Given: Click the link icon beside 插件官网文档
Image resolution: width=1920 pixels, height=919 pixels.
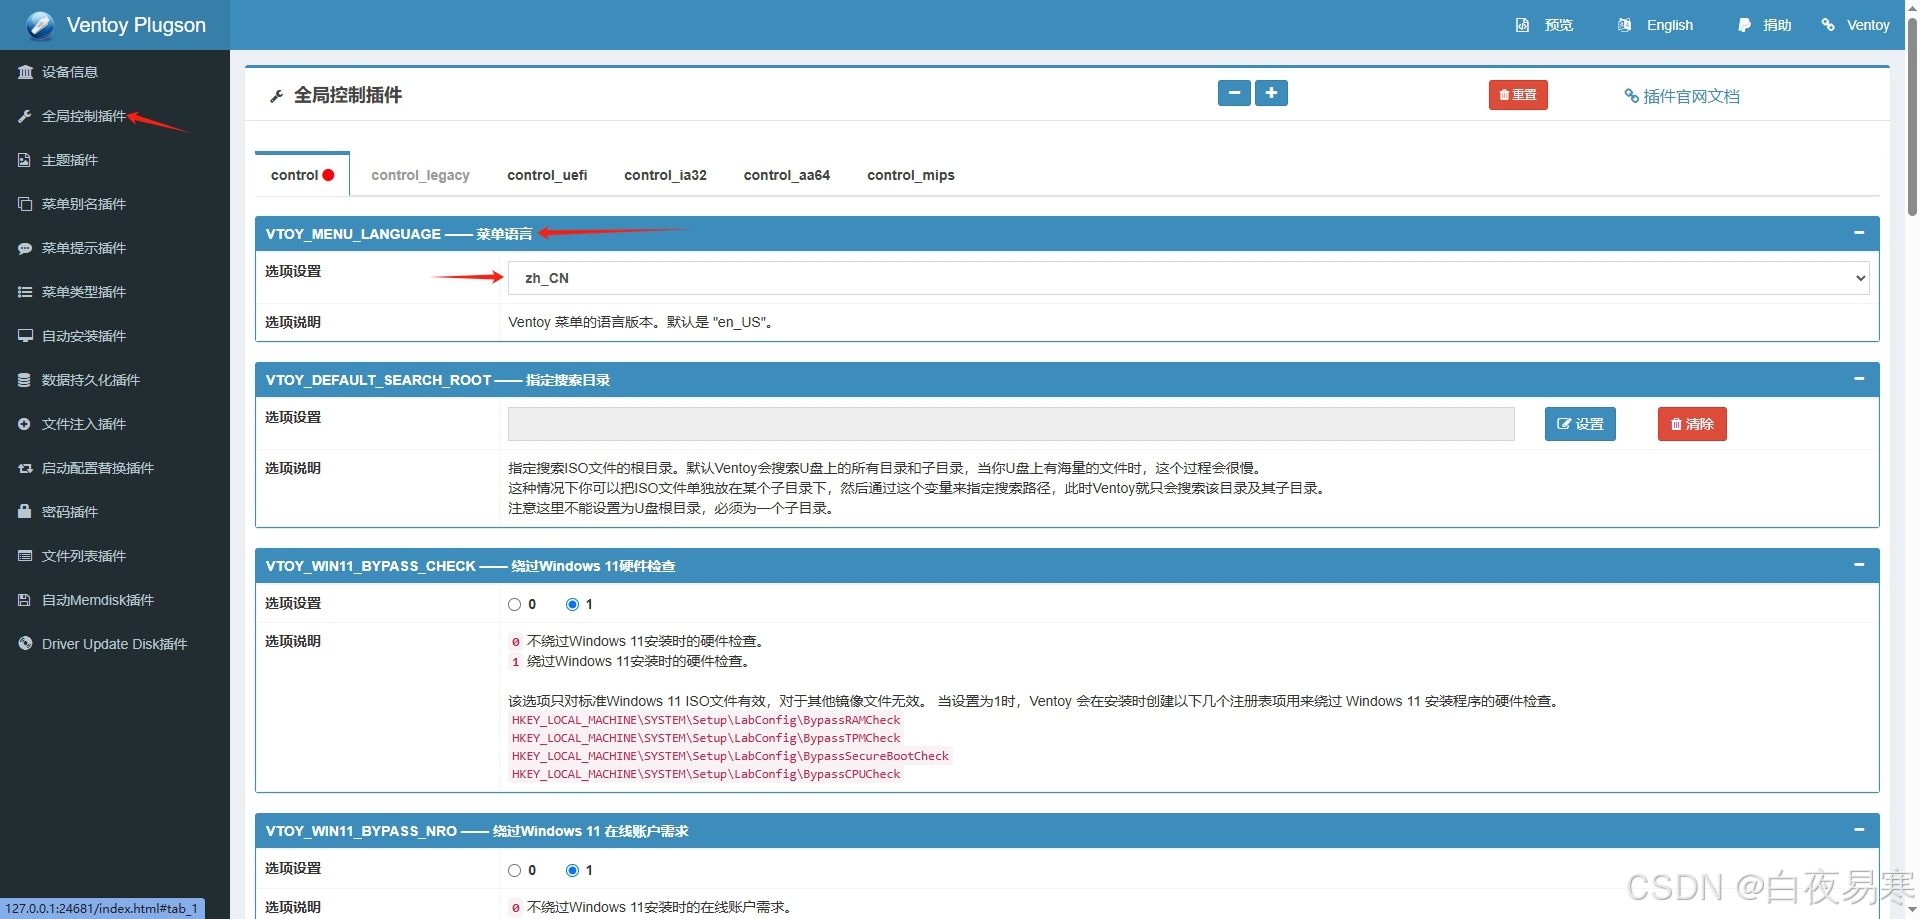Looking at the screenshot, I should (x=1631, y=96).
